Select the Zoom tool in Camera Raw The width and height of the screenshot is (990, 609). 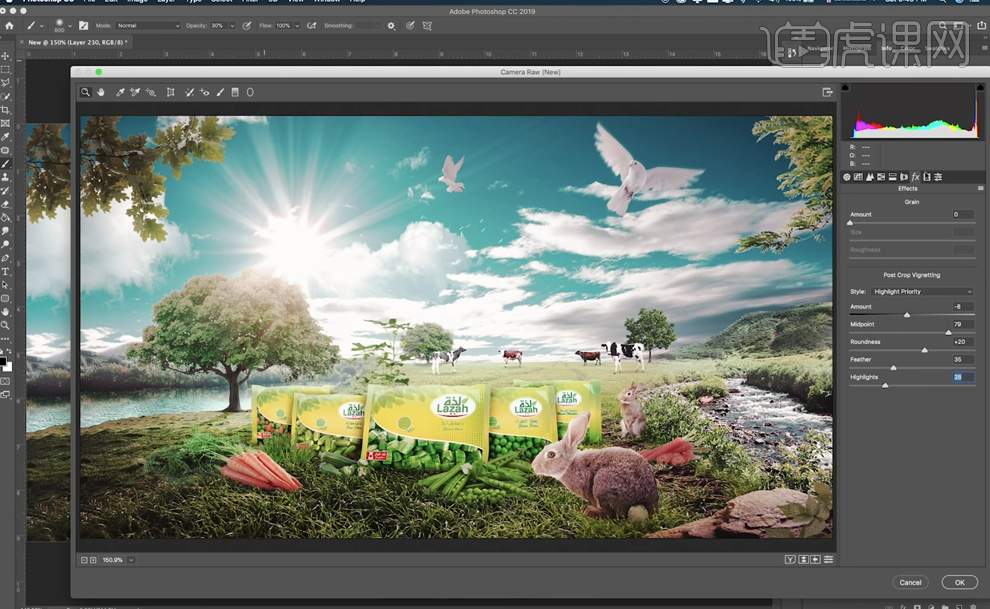point(85,92)
